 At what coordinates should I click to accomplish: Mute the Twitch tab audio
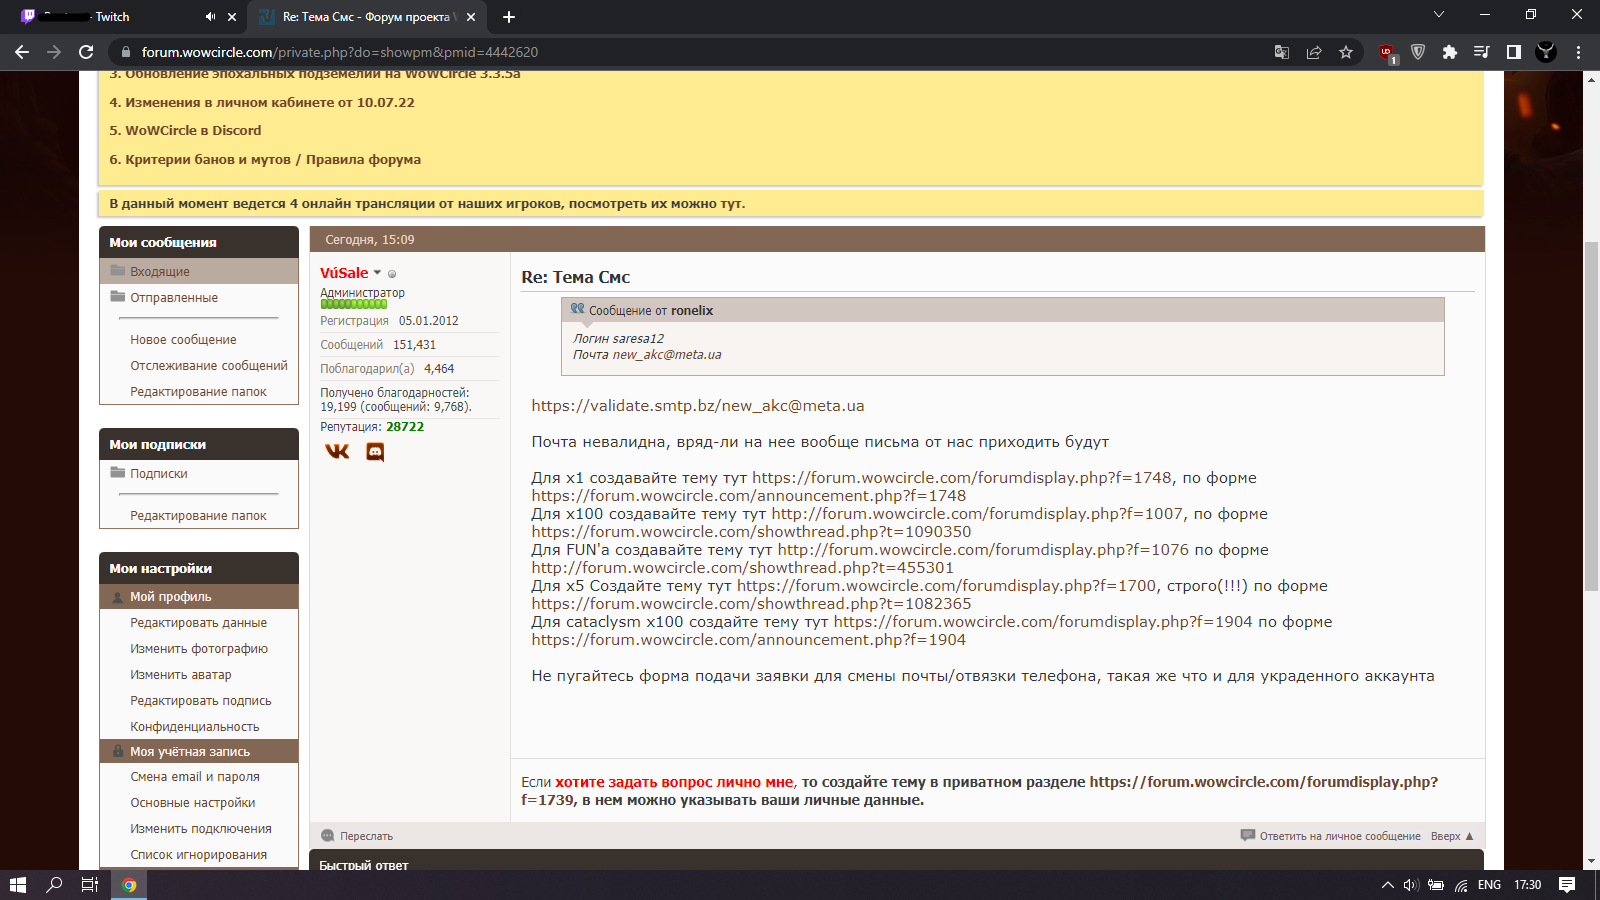click(x=210, y=17)
